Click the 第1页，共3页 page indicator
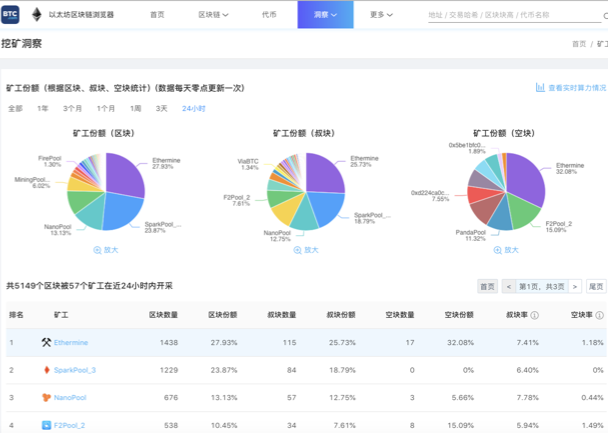This screenshot has height=433, width=608. pyautogui.click(x=542, y=286)
